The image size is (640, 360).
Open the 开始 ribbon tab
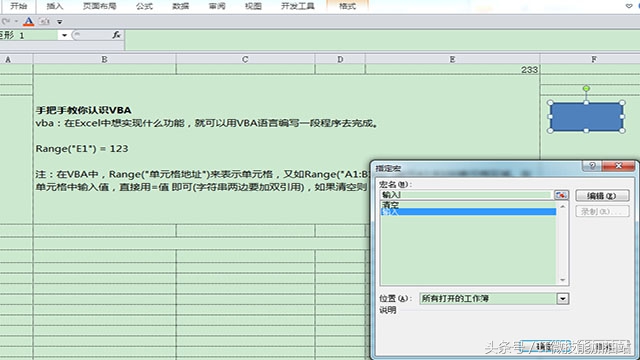point(18,6)
